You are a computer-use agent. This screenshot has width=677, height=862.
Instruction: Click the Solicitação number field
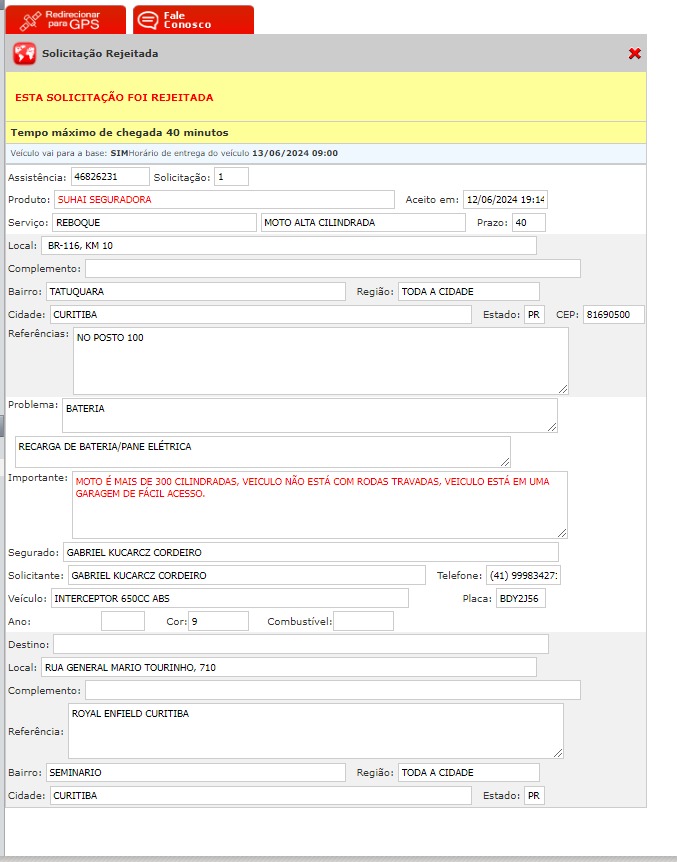pyautogui.click(x=231, y=176)
